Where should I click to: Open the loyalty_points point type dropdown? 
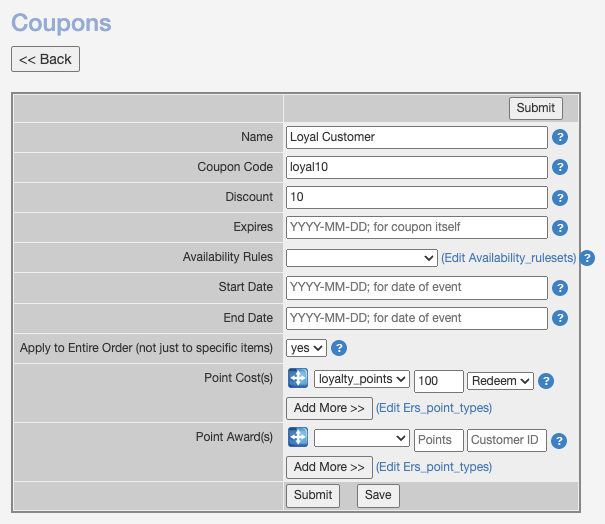pos(361,380)
